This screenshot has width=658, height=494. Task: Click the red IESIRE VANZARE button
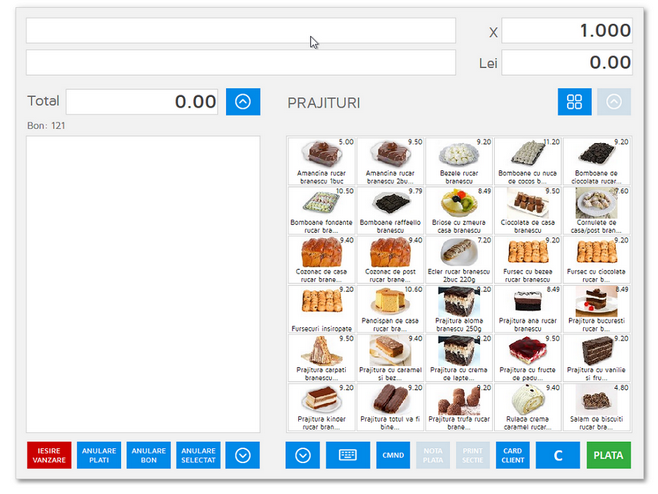[48, 455]
